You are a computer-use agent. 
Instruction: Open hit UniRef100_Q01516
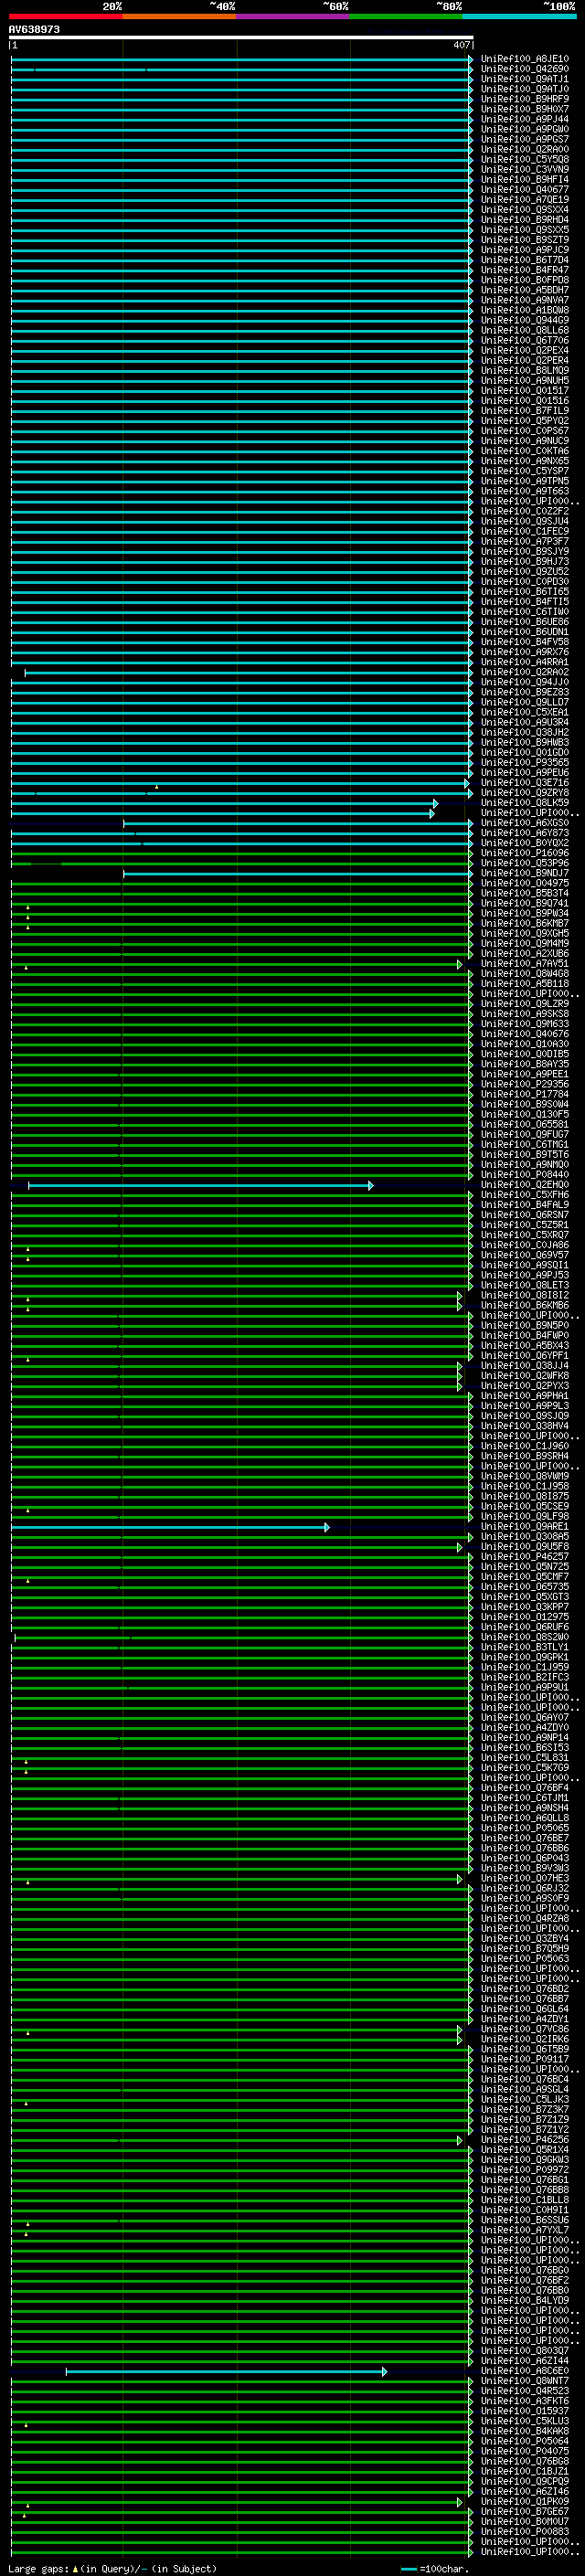[525, 401]
